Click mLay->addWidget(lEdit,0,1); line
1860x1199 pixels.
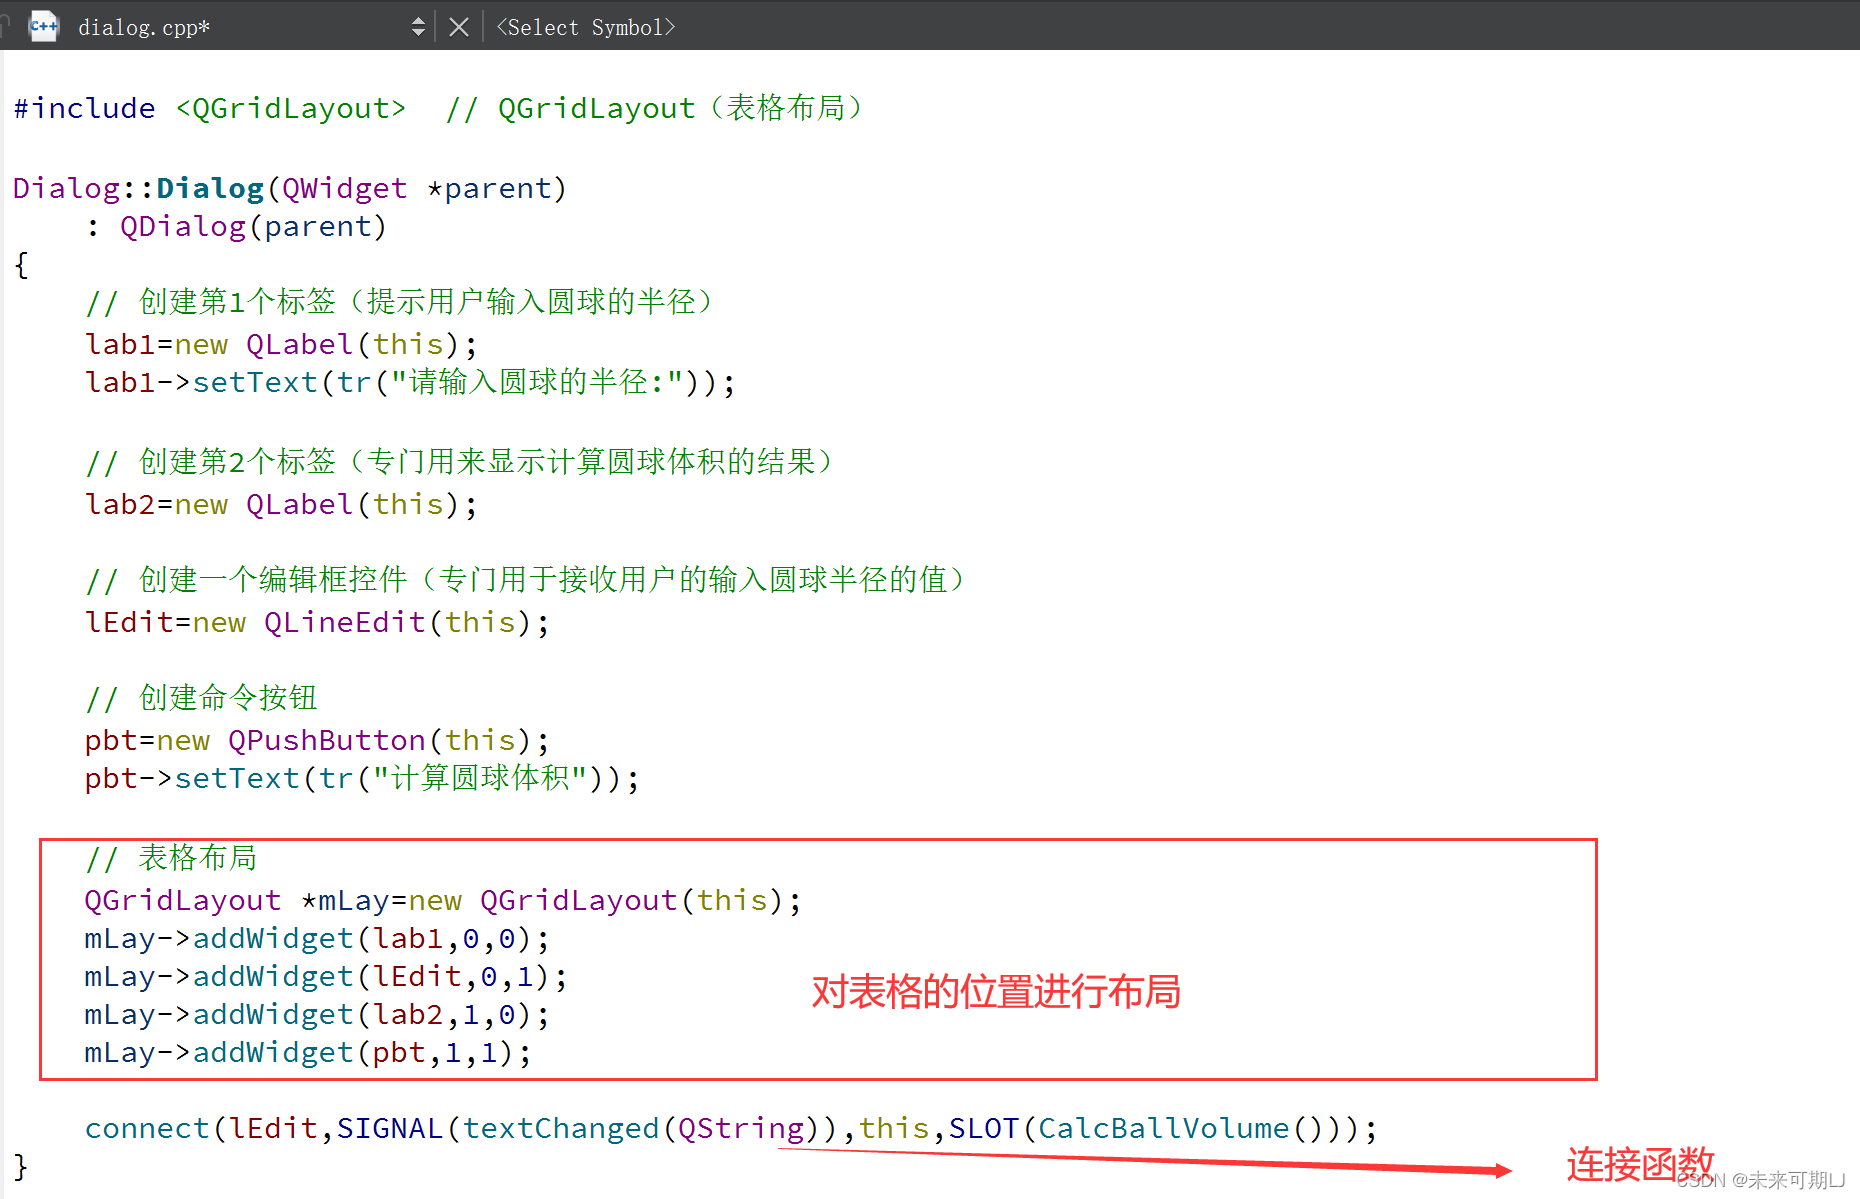click(326, 976)
